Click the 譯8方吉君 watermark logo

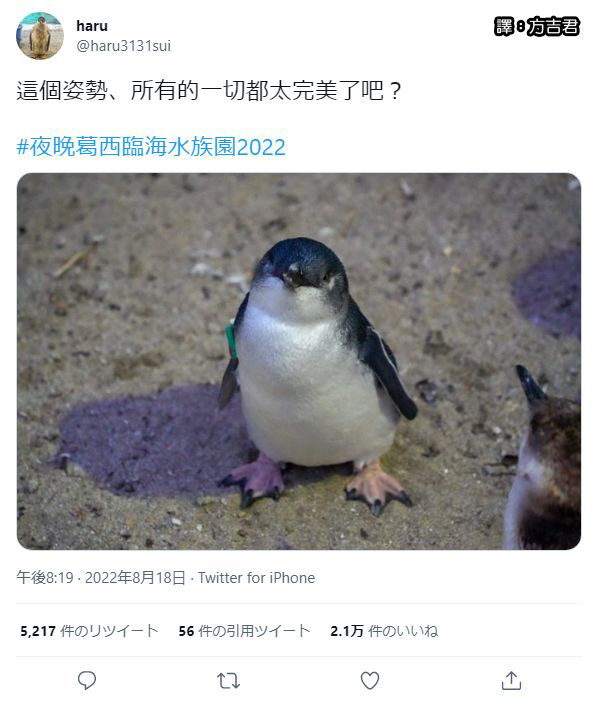click(x=537, y=26)
